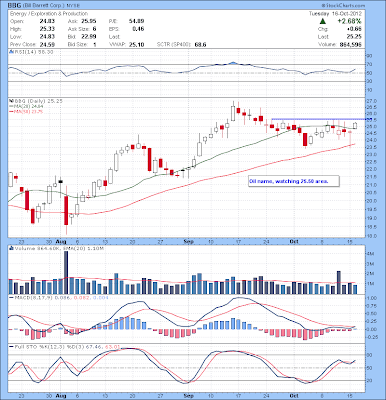
Task: Click the Open value 24.83
Action: (x=47, y=21)
